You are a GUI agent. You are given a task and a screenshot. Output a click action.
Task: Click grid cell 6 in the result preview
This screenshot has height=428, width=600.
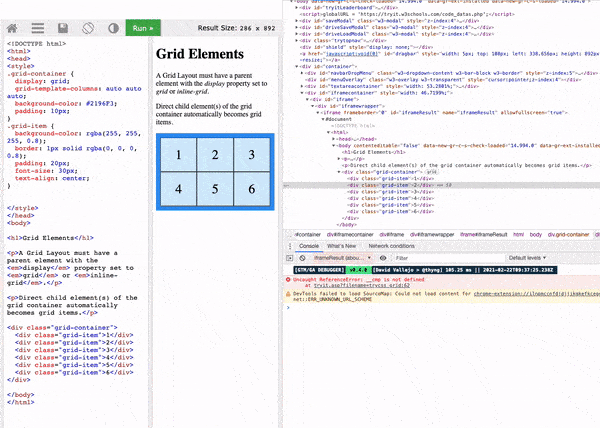(x=251, y=189)
